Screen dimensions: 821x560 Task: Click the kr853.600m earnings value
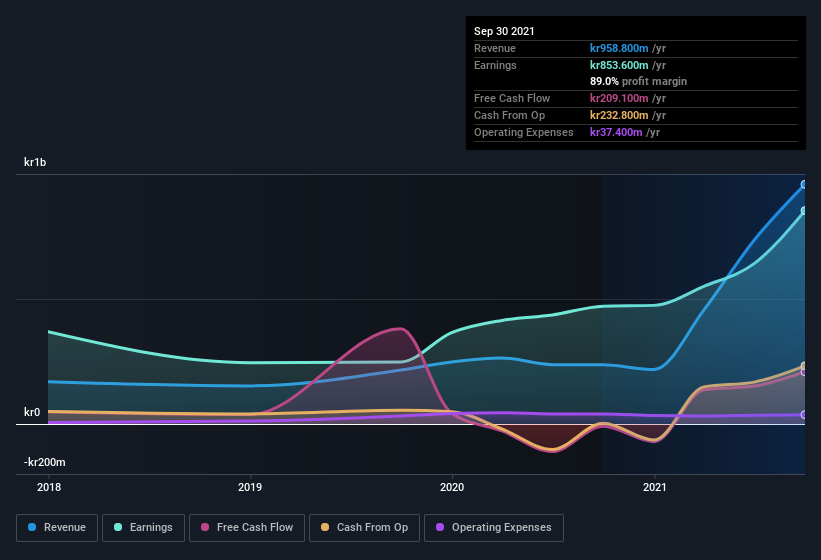pos(619,65)
